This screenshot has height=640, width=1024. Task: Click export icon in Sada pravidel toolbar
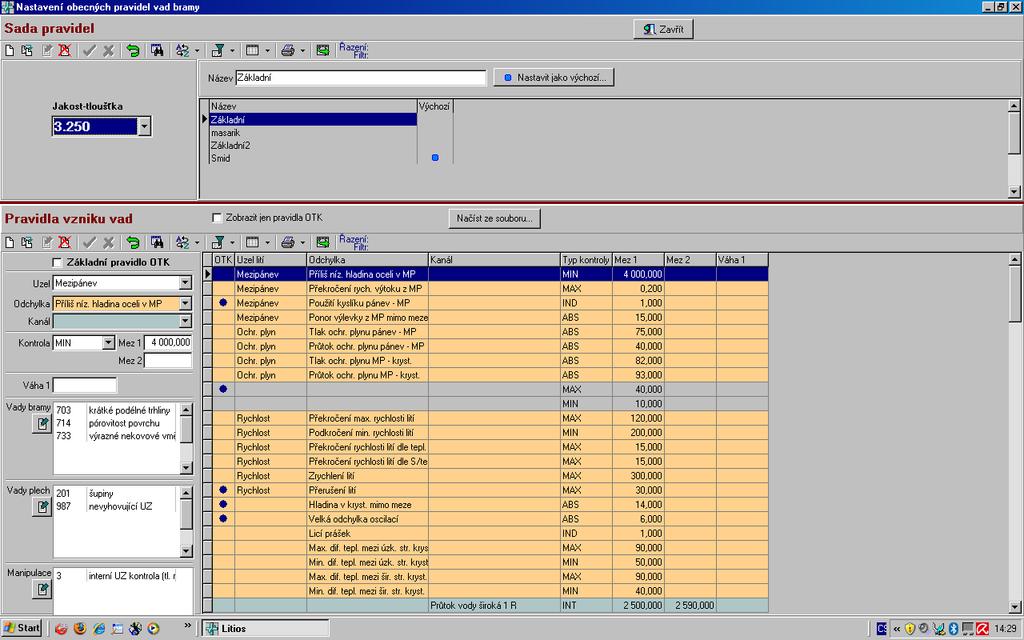[x=323, y=50]
